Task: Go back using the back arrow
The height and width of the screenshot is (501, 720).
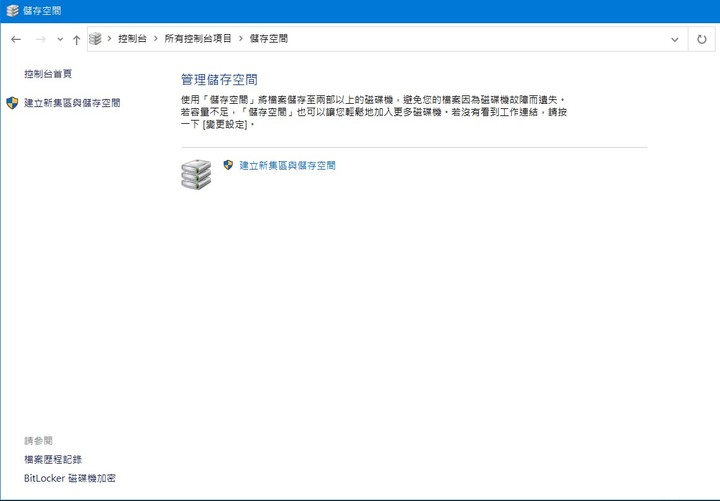Action: point(16,39)
